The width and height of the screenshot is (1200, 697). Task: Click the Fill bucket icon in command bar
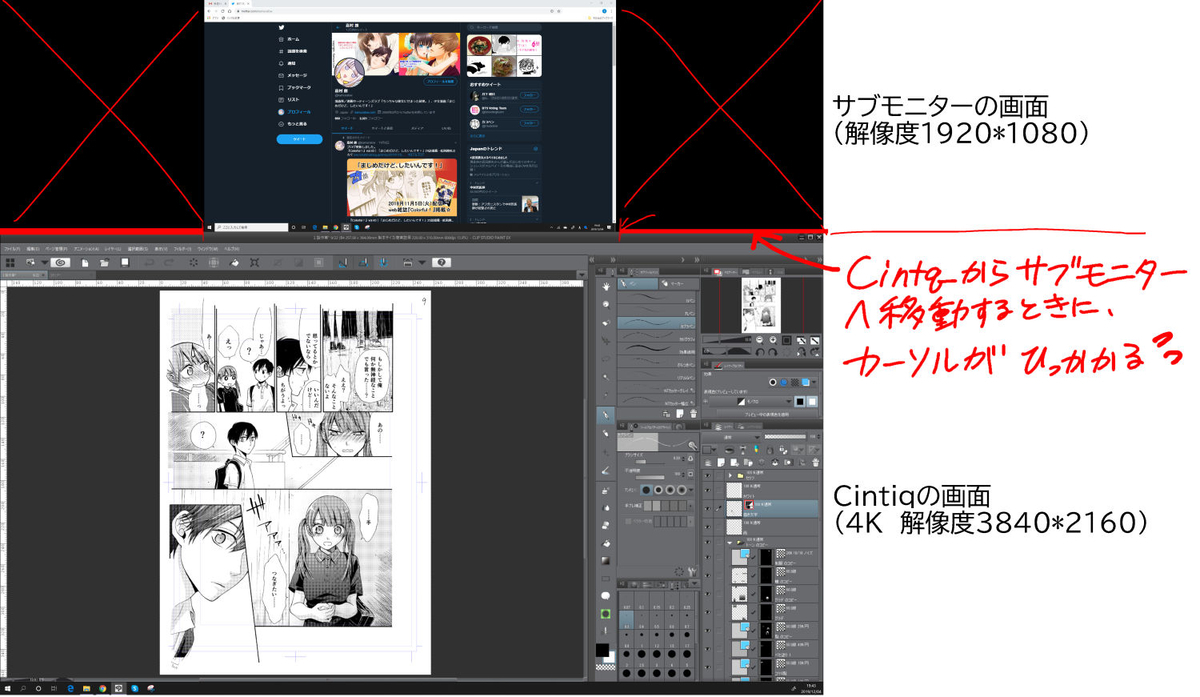(x=233, y=262)
